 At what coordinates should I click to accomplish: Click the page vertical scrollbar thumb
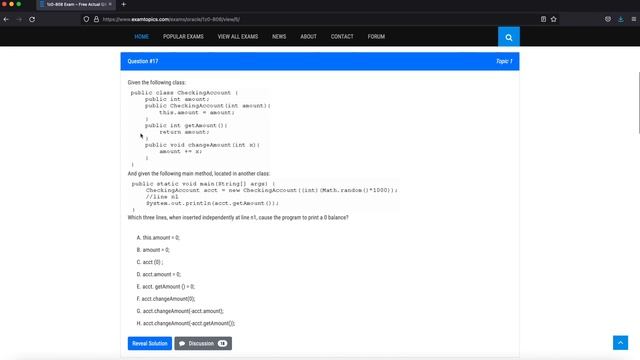[638, 103]
